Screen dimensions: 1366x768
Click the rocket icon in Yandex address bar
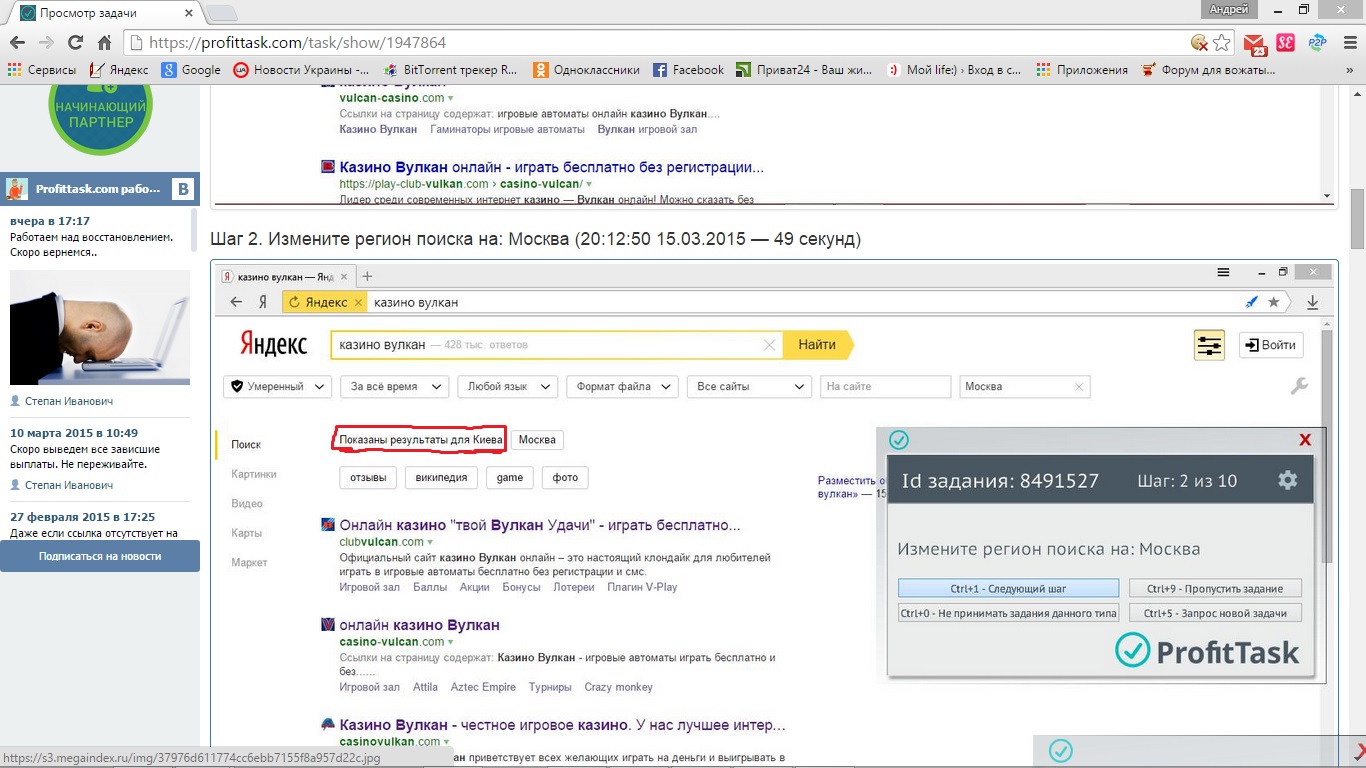tap(1252, 302)
